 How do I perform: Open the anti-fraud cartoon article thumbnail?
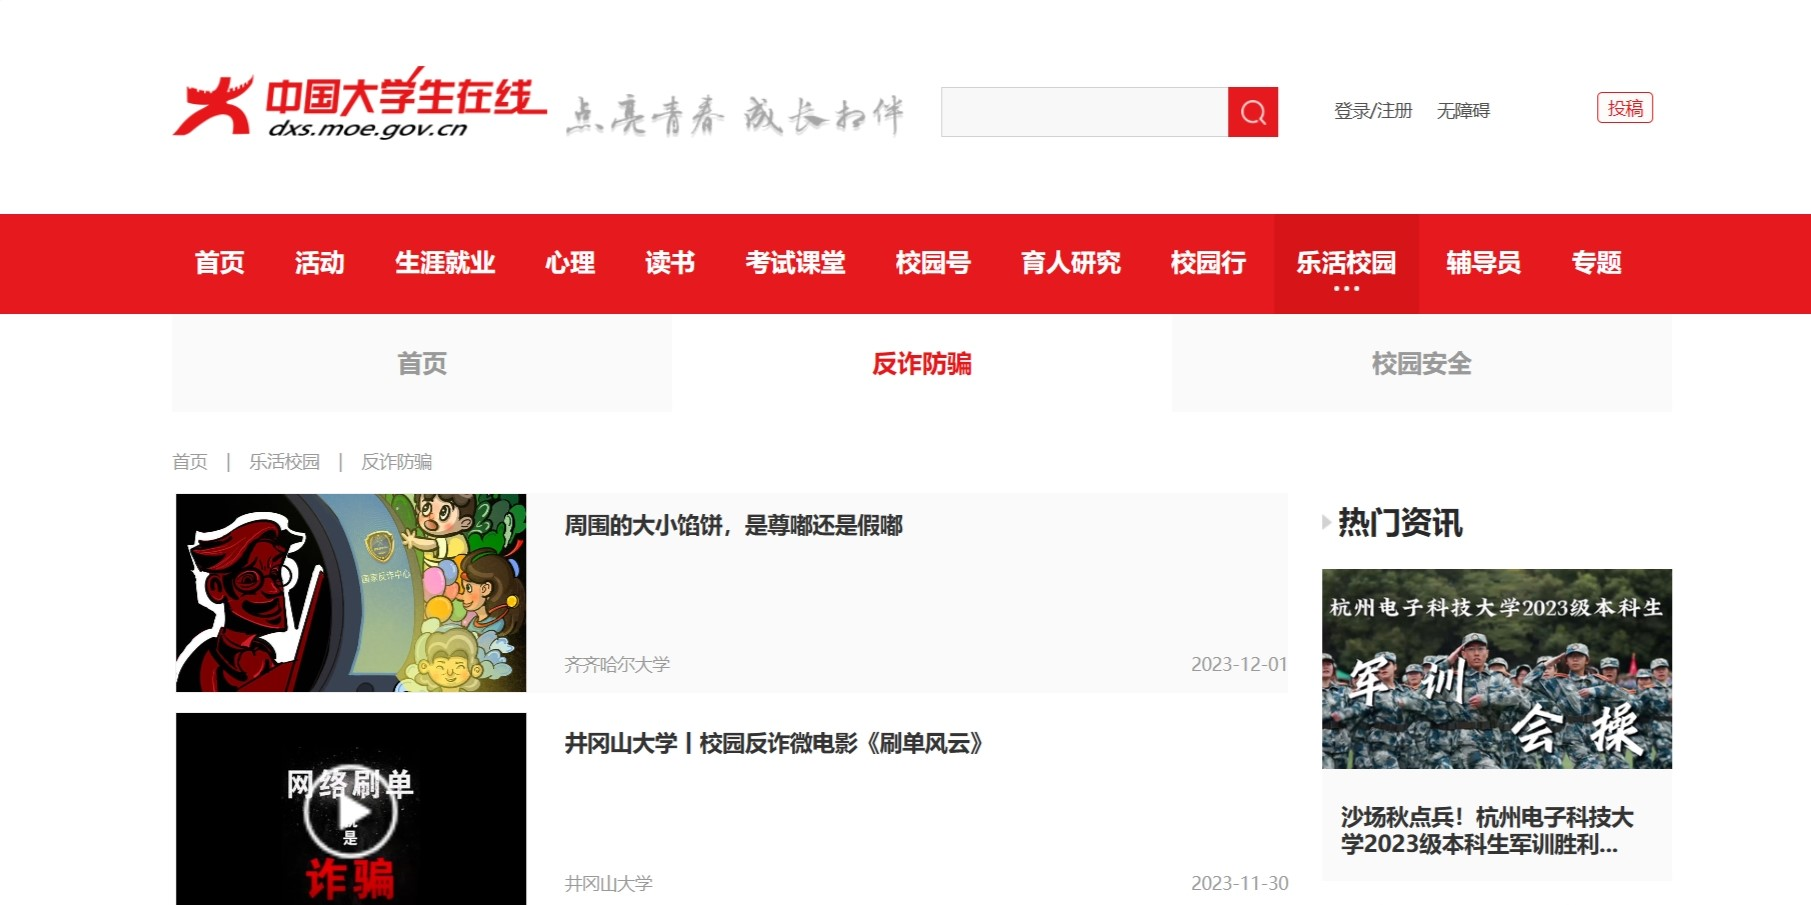pyautogui.click(x=351, y=593)
